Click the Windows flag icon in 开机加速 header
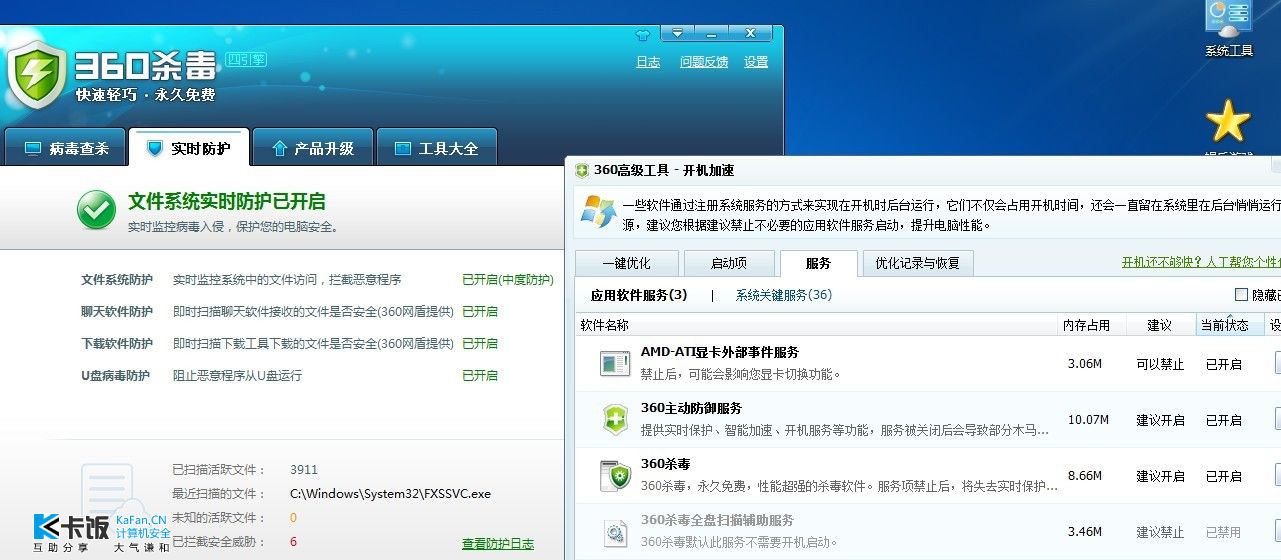Screen dimensions: 1281x560 (598, 212)
